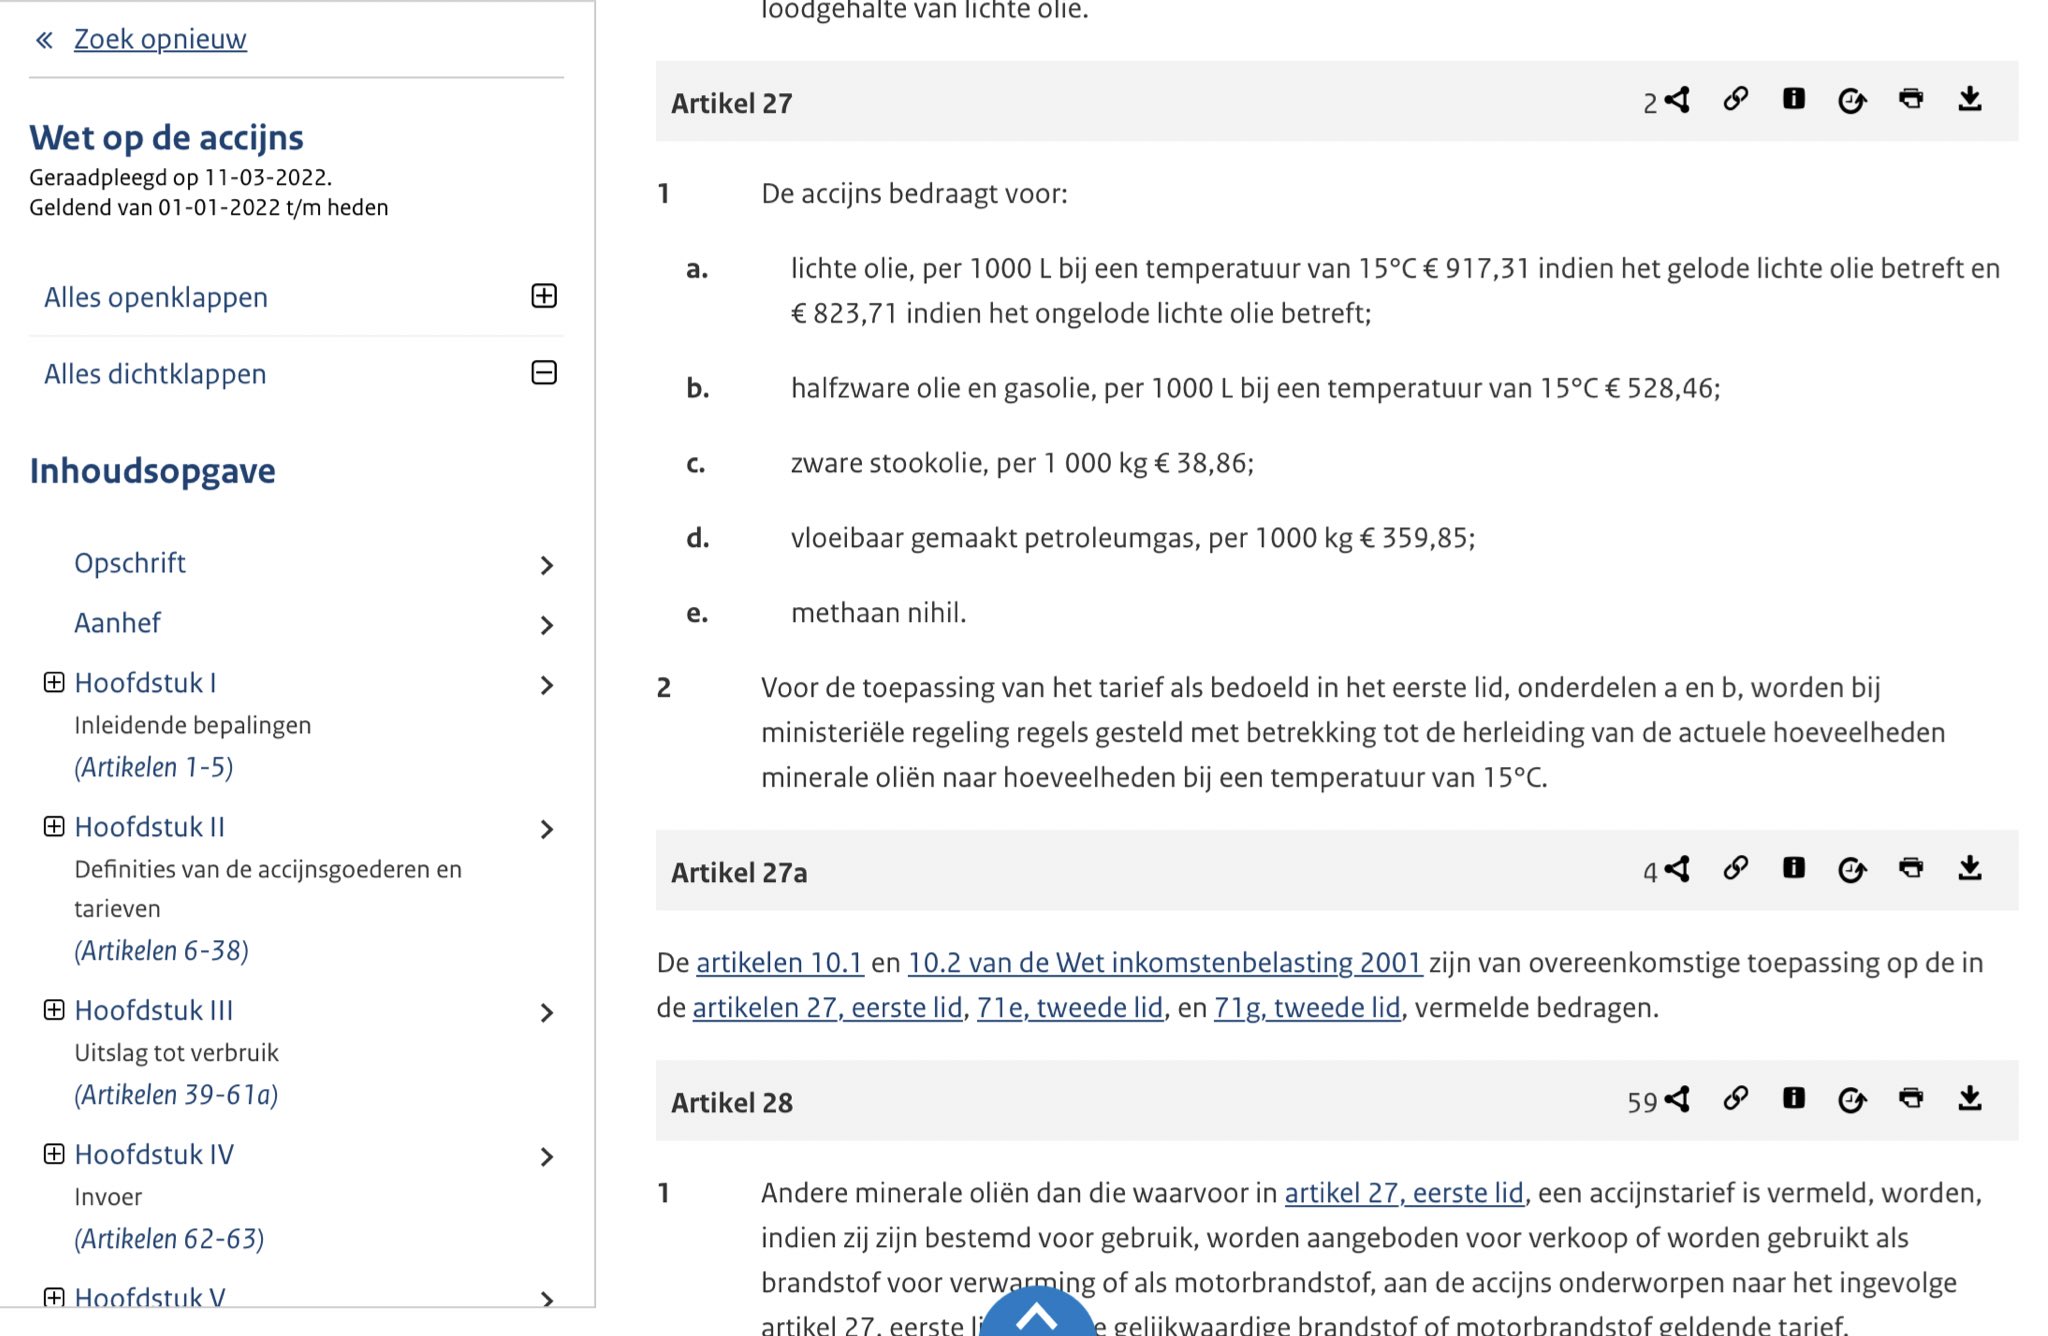Open the Aanhef contents entry
The width and height of the screenshot is (2048, 1336).
117,623
